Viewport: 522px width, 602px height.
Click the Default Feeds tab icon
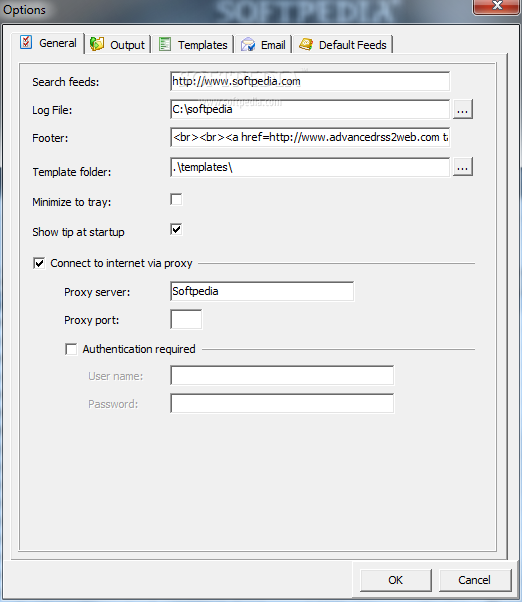pos(306,44)
